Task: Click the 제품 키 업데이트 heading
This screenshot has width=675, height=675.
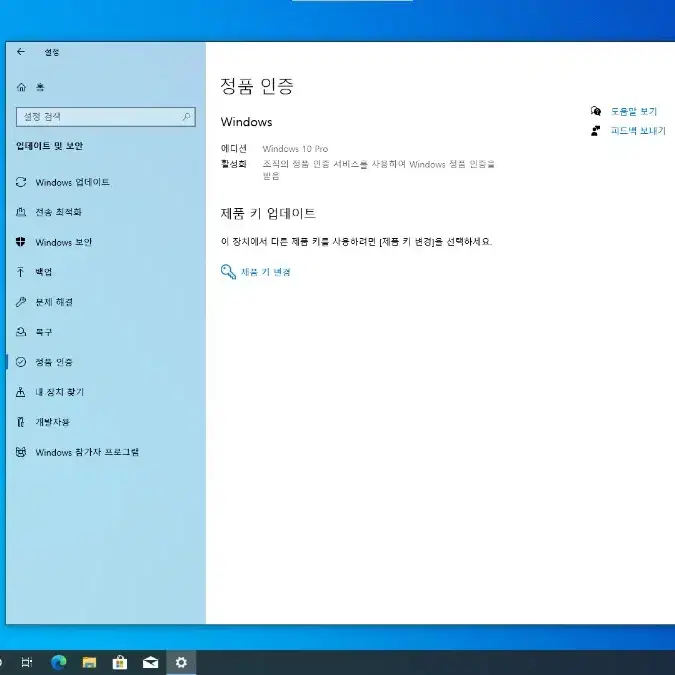Action: pos(268,213)
